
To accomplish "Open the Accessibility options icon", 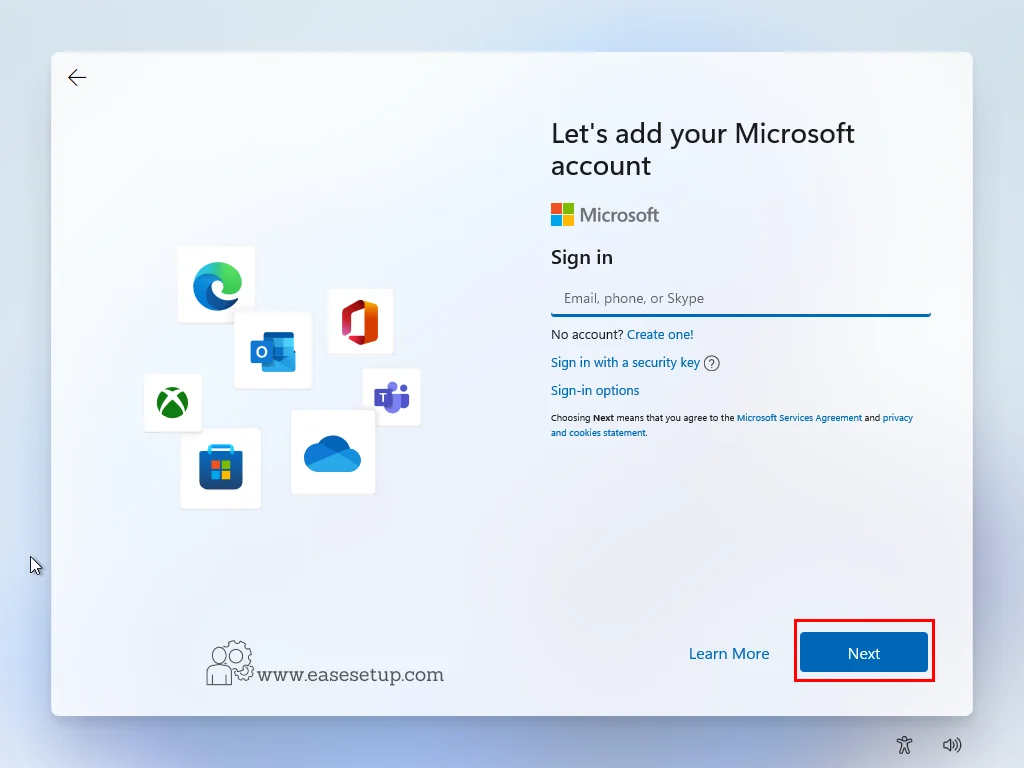I will tap(904, 744).
